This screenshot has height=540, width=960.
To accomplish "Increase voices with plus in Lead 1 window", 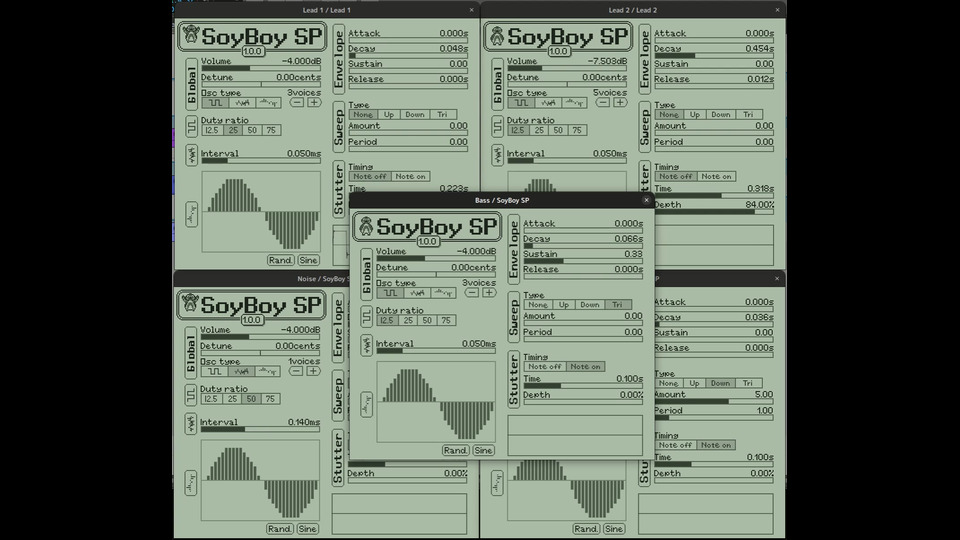I will pos(313,102).
